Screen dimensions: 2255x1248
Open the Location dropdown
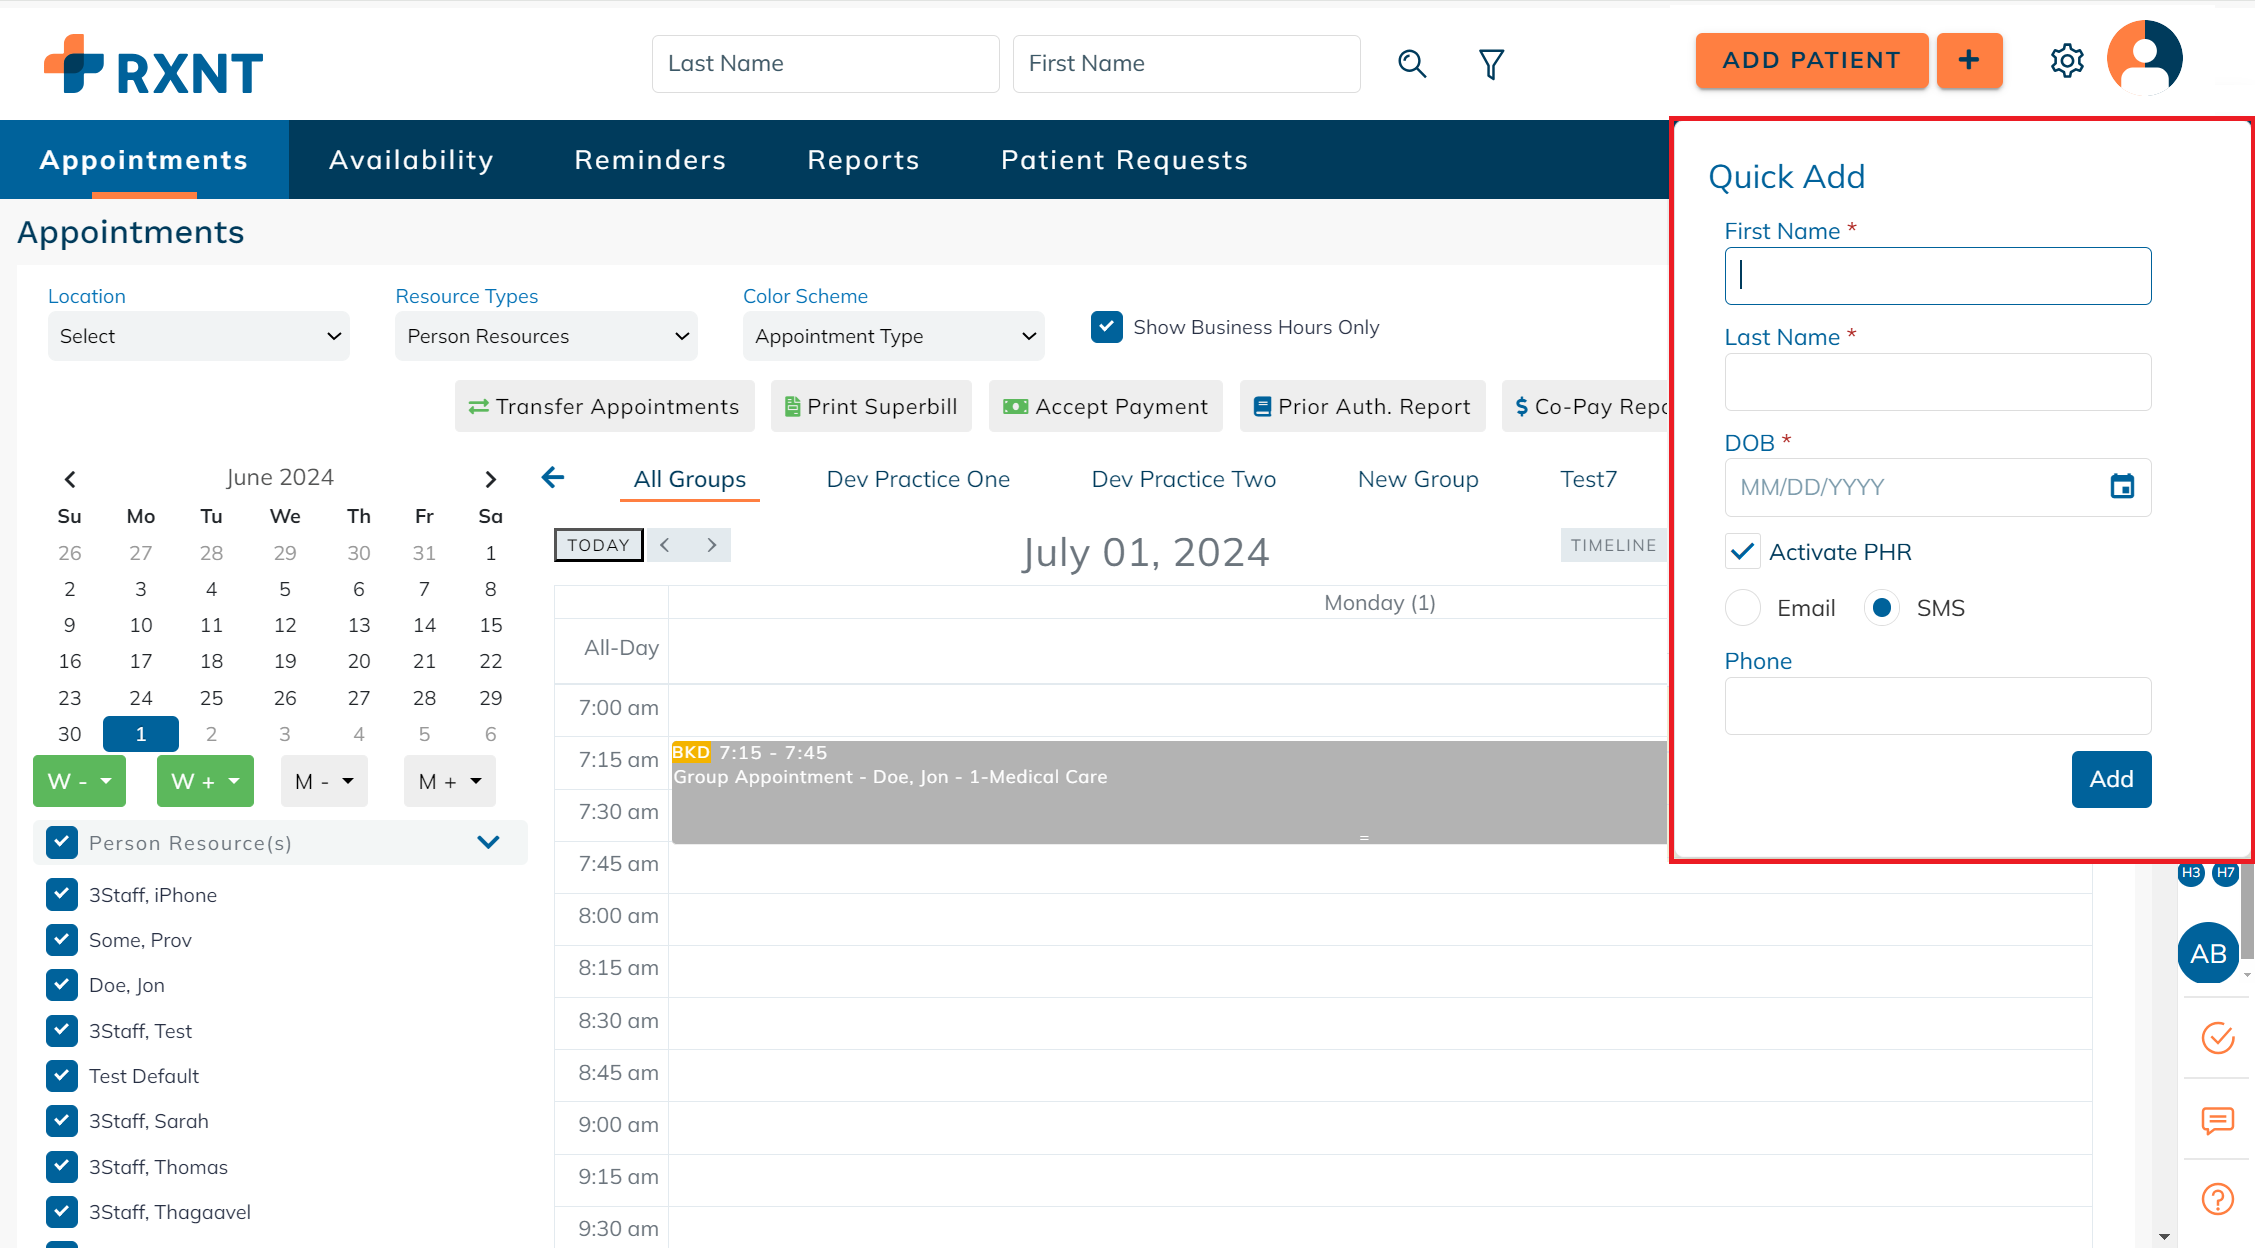pyautogui.click(x=198, y=336)
